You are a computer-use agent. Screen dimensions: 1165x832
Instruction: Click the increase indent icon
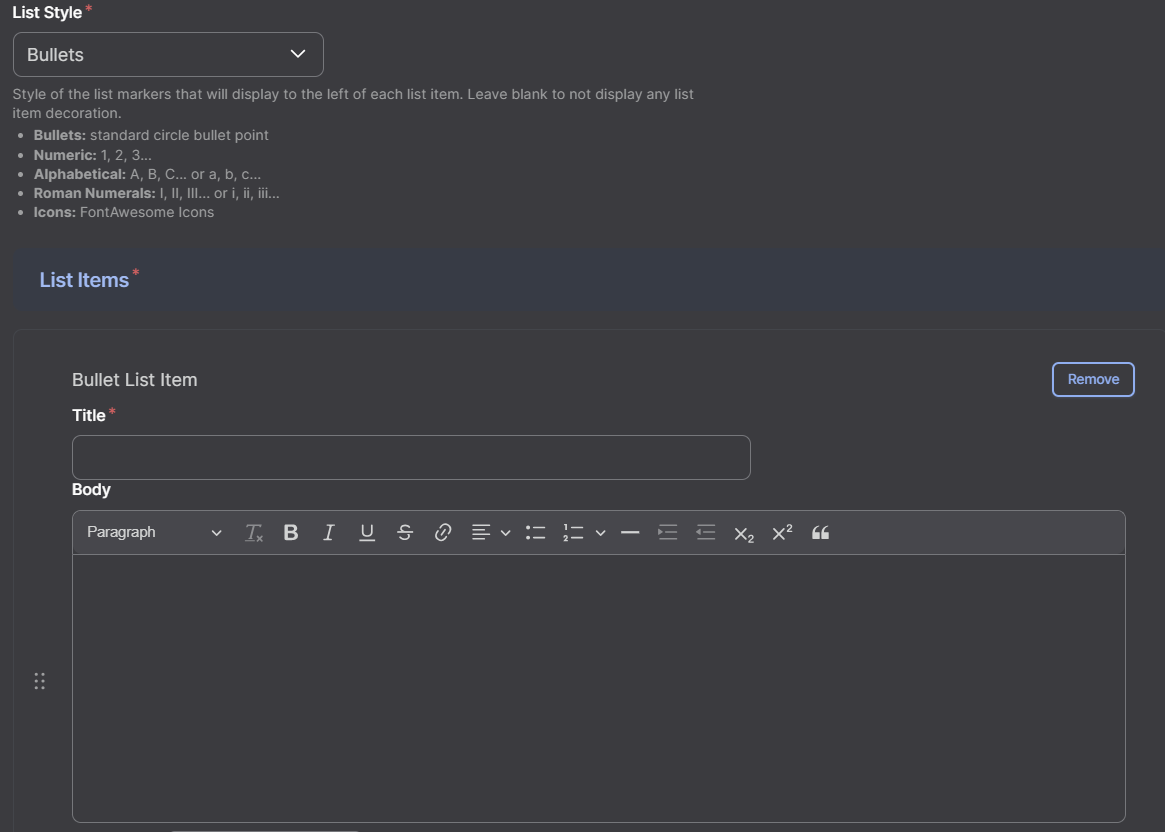(x=668, y=533)
